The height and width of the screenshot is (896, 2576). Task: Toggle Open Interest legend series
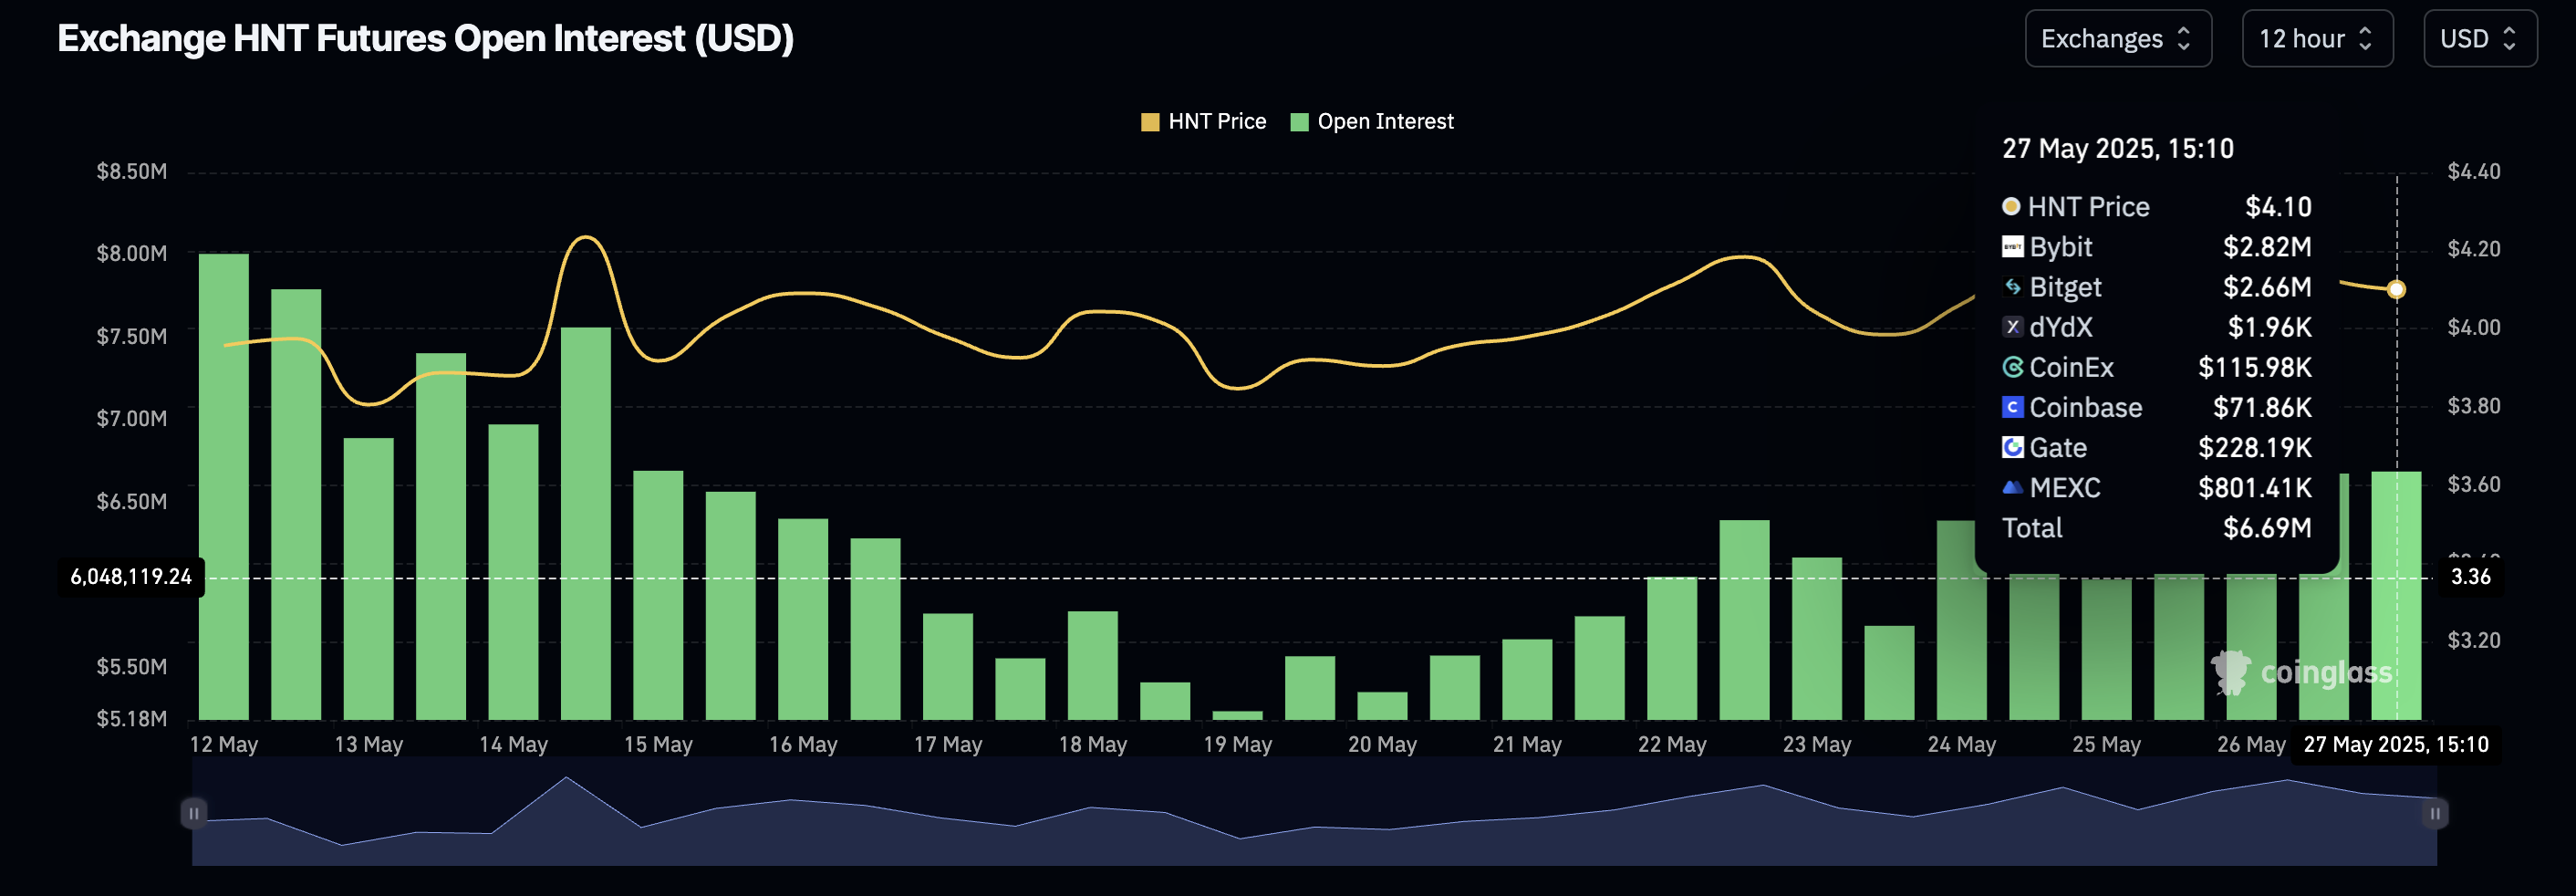tap(1372, 121)
